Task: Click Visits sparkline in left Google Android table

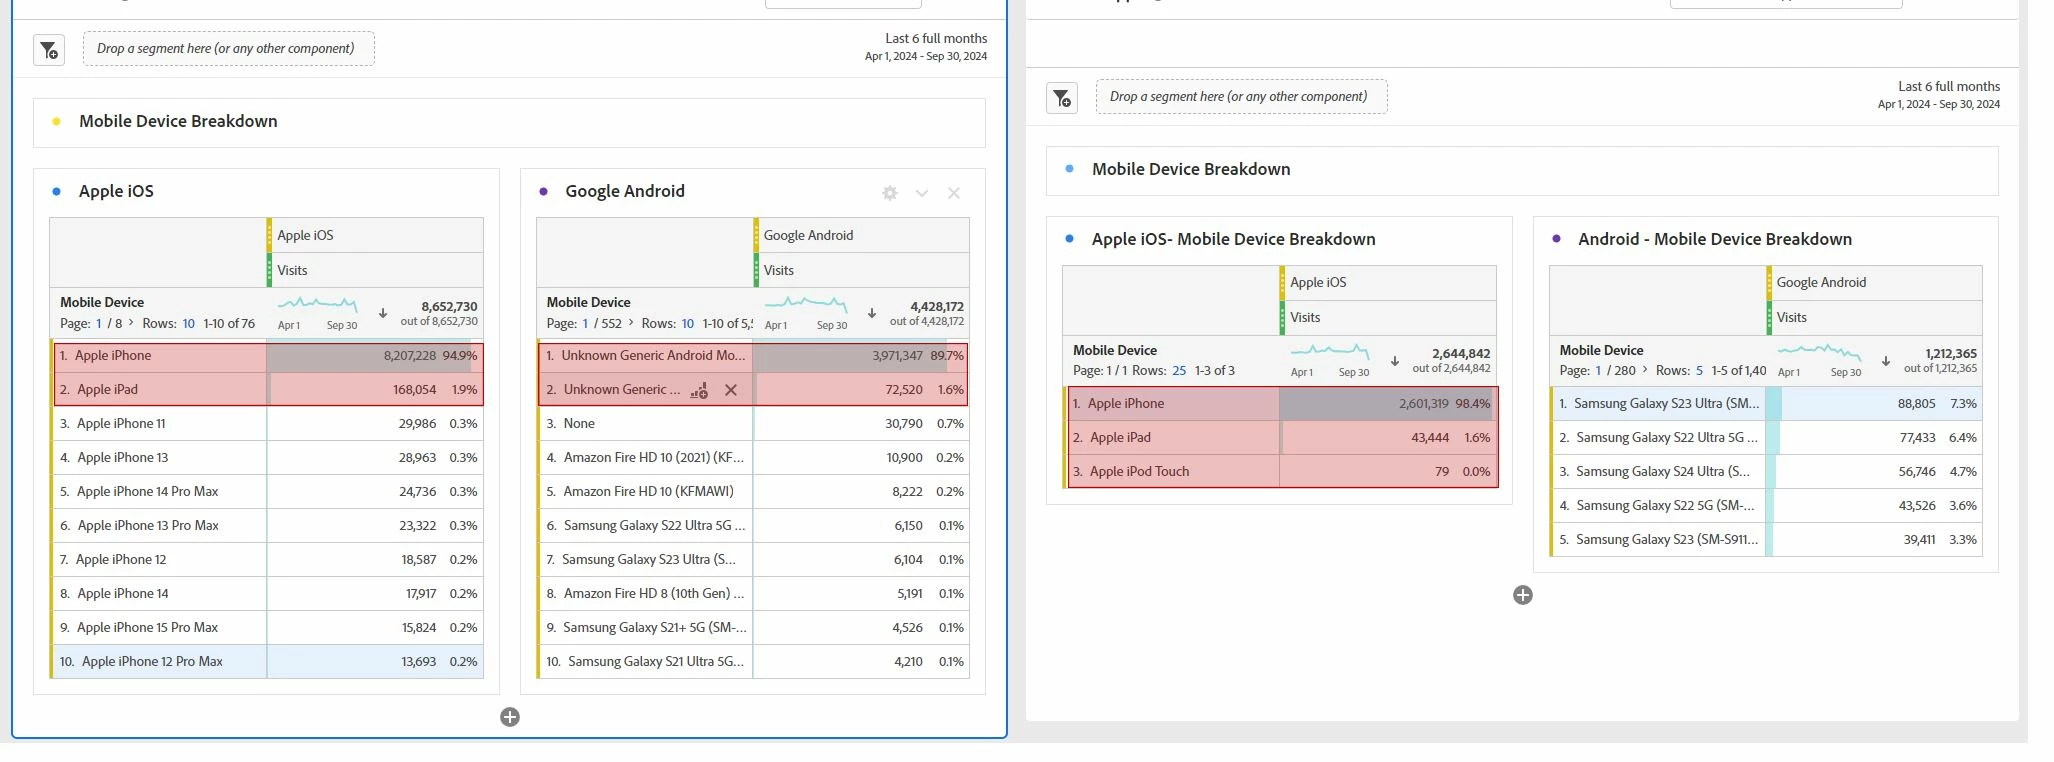Action: 806,303
